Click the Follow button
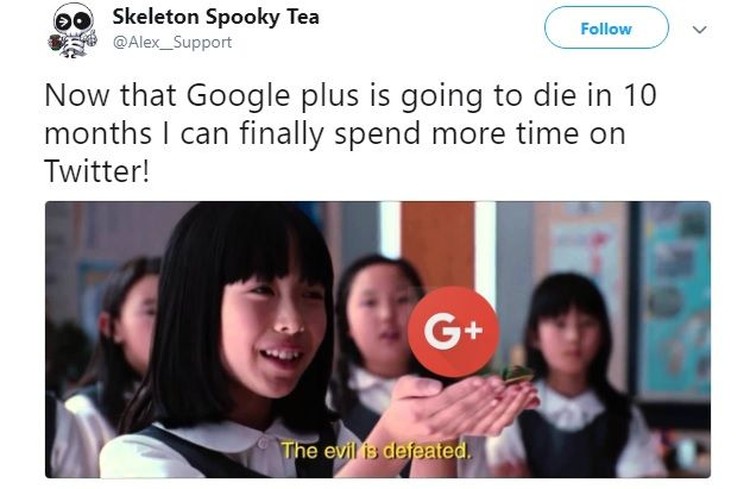The width and height of the screenshot is (750, 489). pyautogui.click(x=606, y=28)
